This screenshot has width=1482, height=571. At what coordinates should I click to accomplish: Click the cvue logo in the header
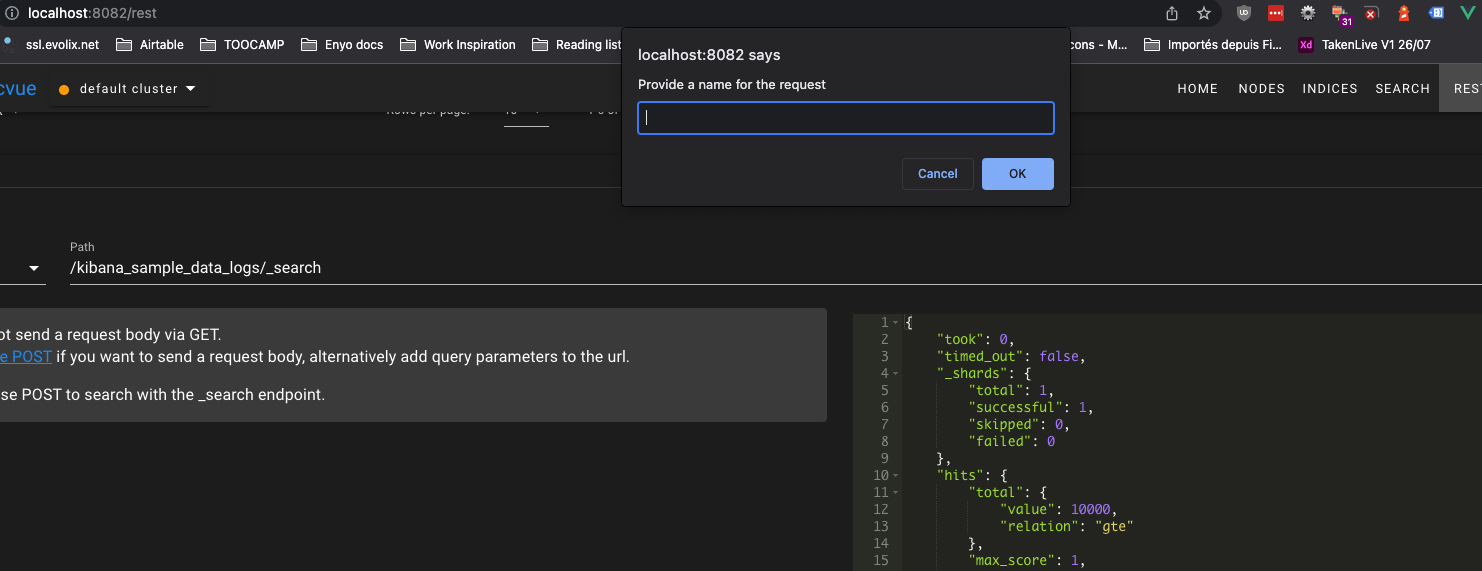(x=18, y=88)
